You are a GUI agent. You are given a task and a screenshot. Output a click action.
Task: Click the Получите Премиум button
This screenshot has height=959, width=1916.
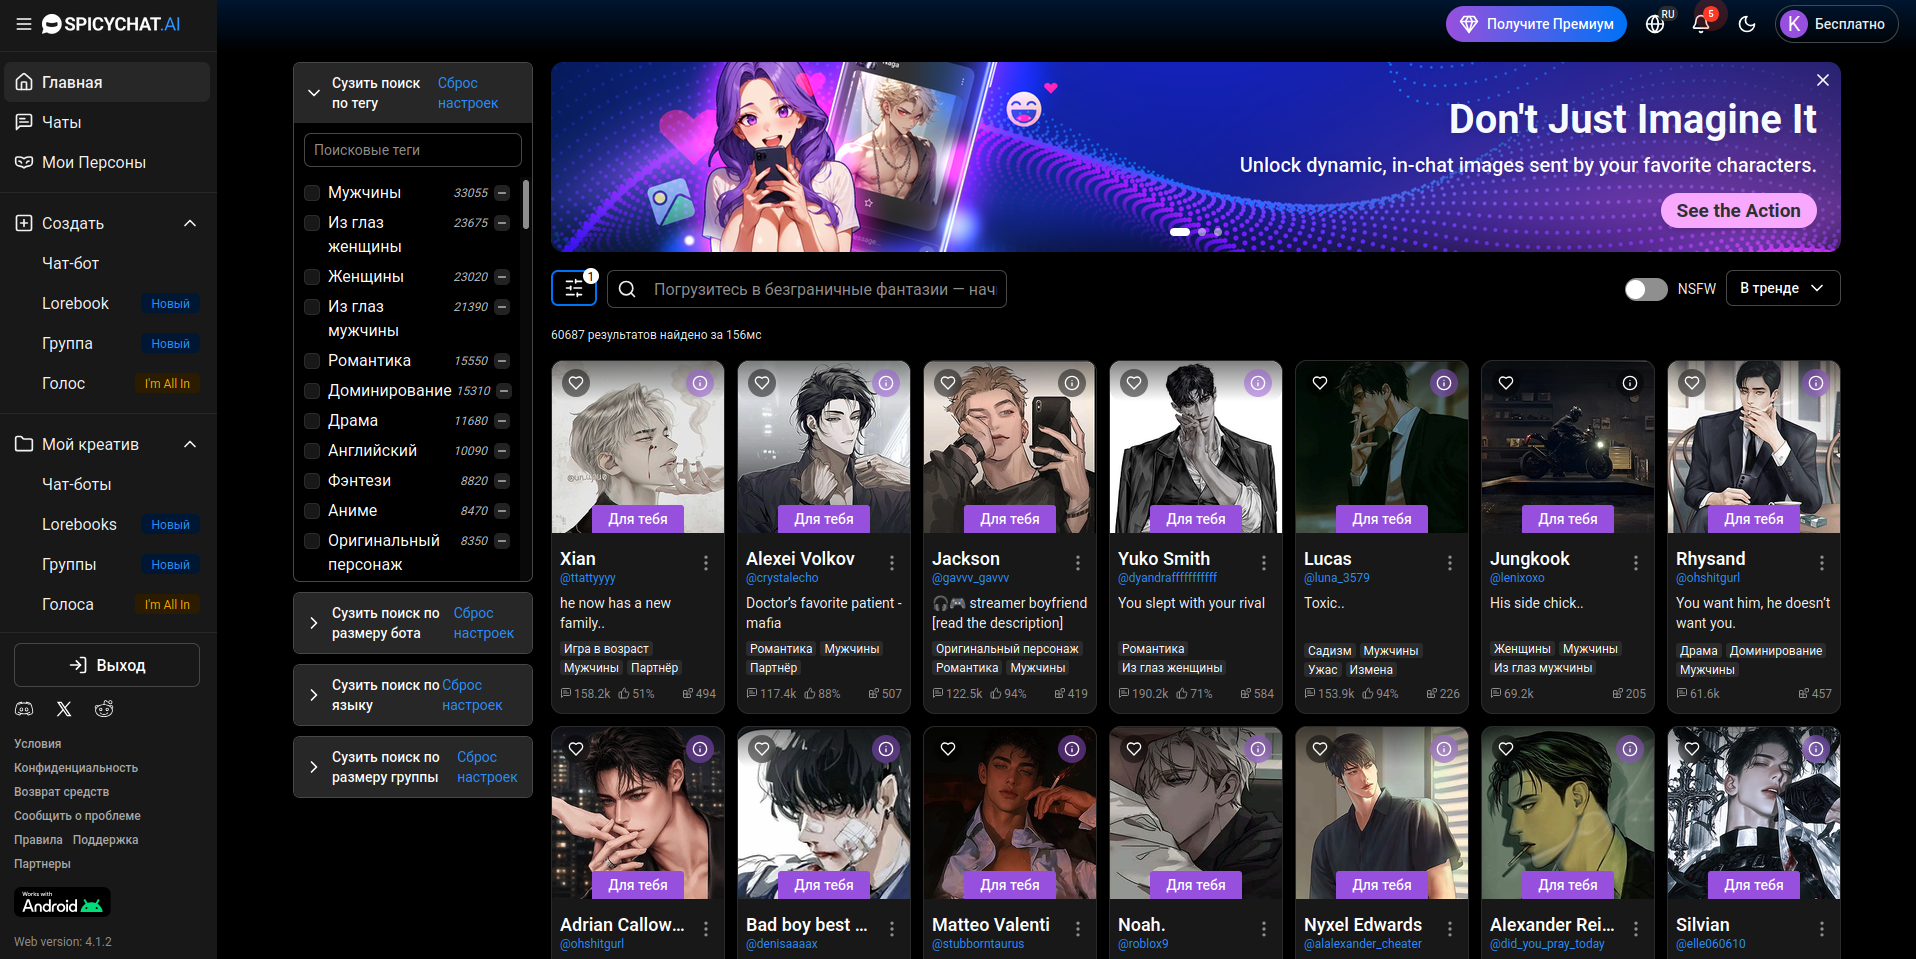coord(1536,24)
